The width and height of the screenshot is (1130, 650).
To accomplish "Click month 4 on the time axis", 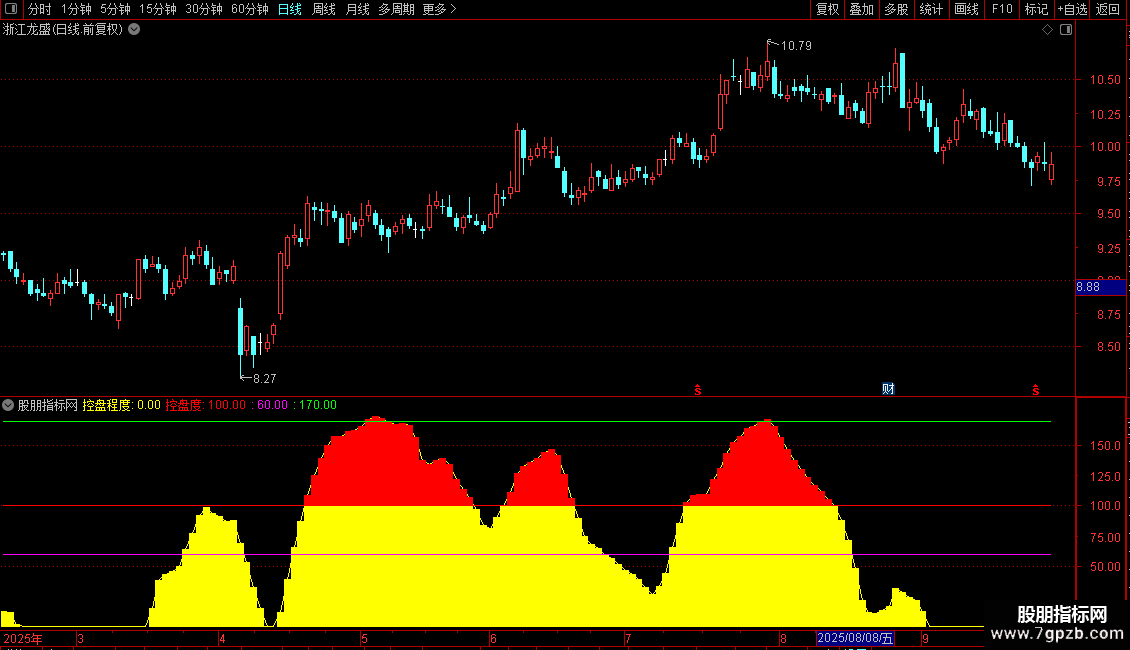I will 222,638.
